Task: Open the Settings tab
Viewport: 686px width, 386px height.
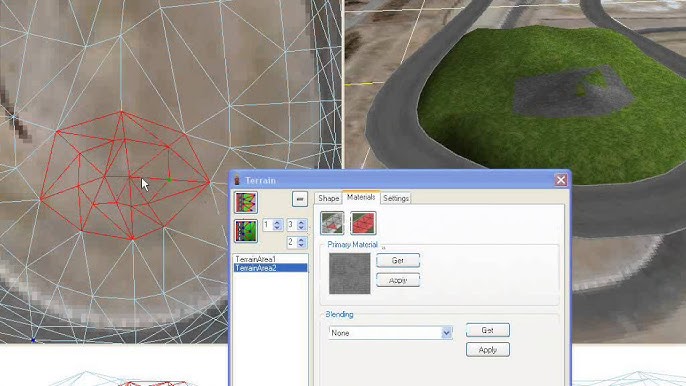Action: coord(396,198)
